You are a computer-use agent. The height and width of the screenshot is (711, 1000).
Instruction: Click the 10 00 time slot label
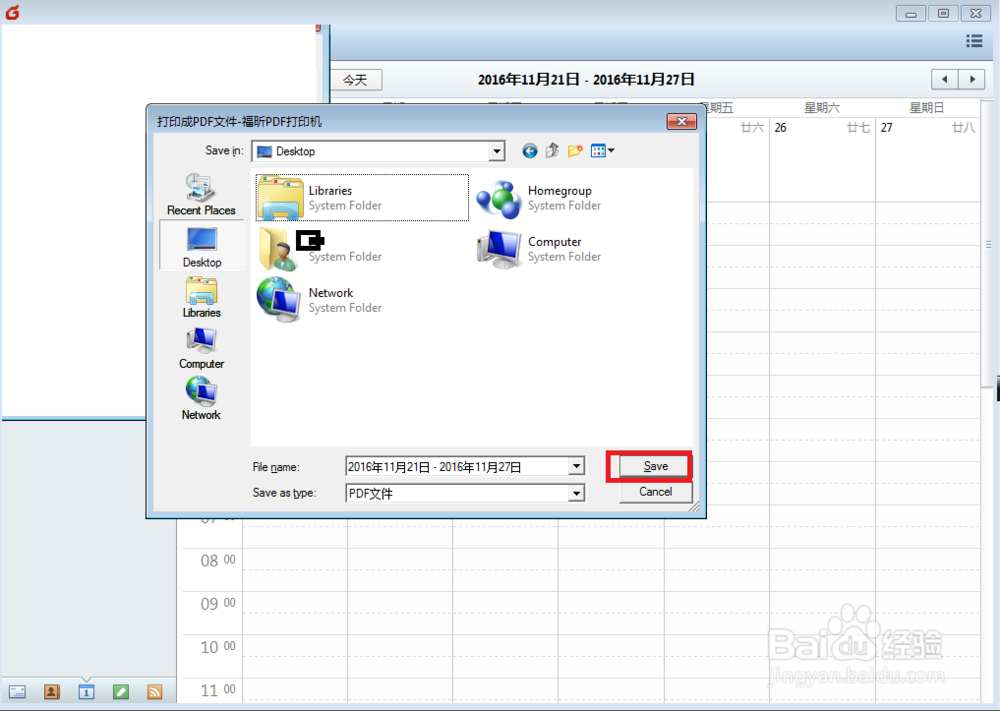pyautogui.click(x=217, y=647)
